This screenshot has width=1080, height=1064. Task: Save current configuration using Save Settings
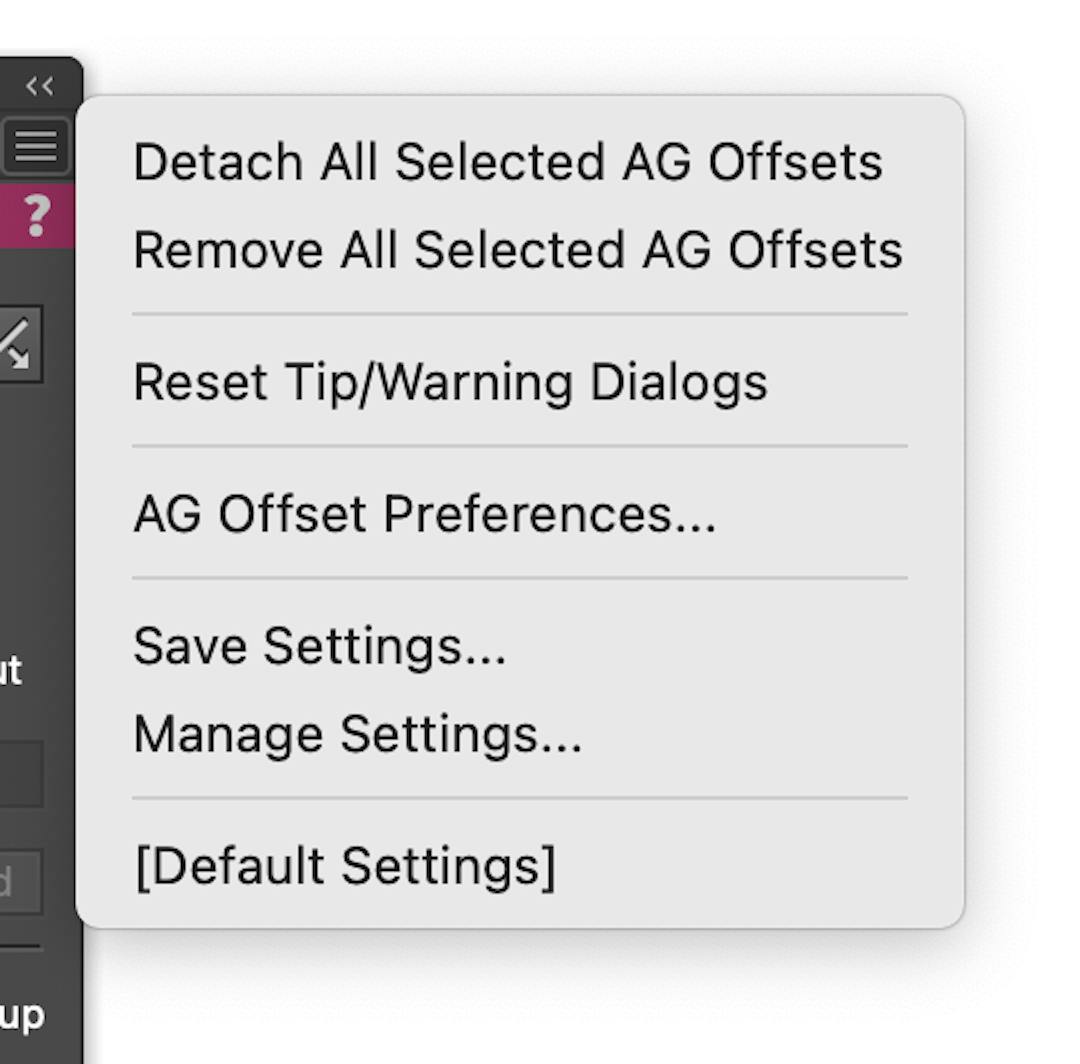click(319, 646)
